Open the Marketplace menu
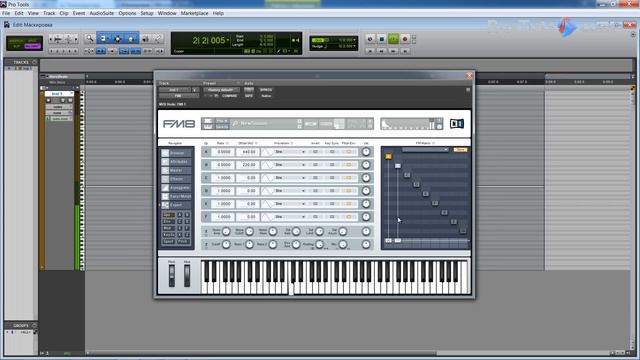This screenshot has height=360, width=640. 194,13
